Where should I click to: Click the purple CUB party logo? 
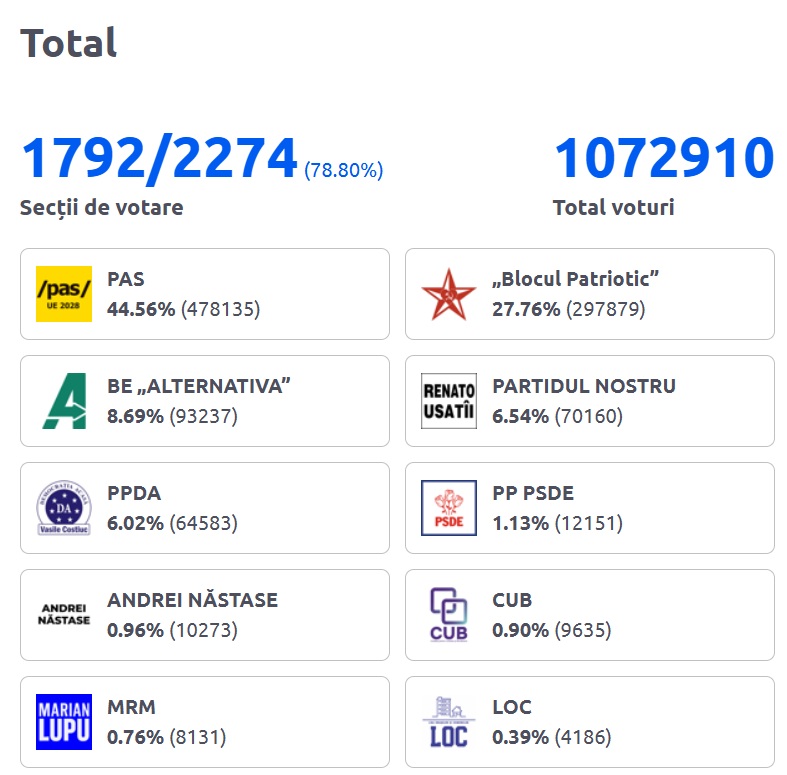448,614
